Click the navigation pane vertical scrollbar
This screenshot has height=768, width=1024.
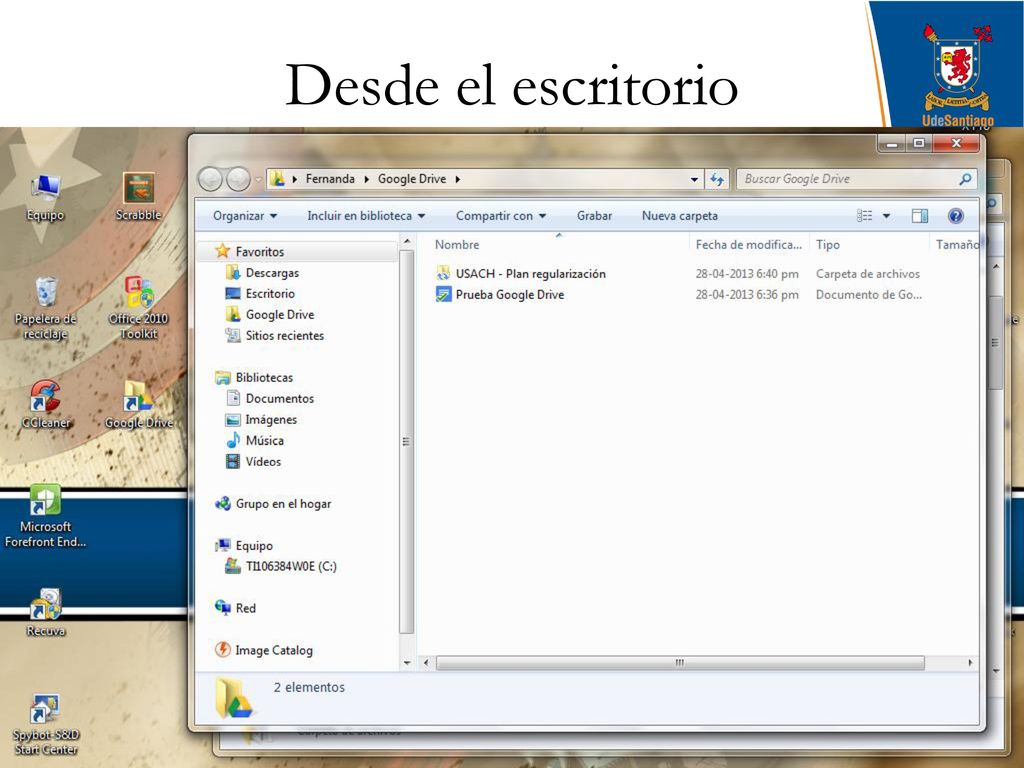pyautogui.click(x=406, y=442)
